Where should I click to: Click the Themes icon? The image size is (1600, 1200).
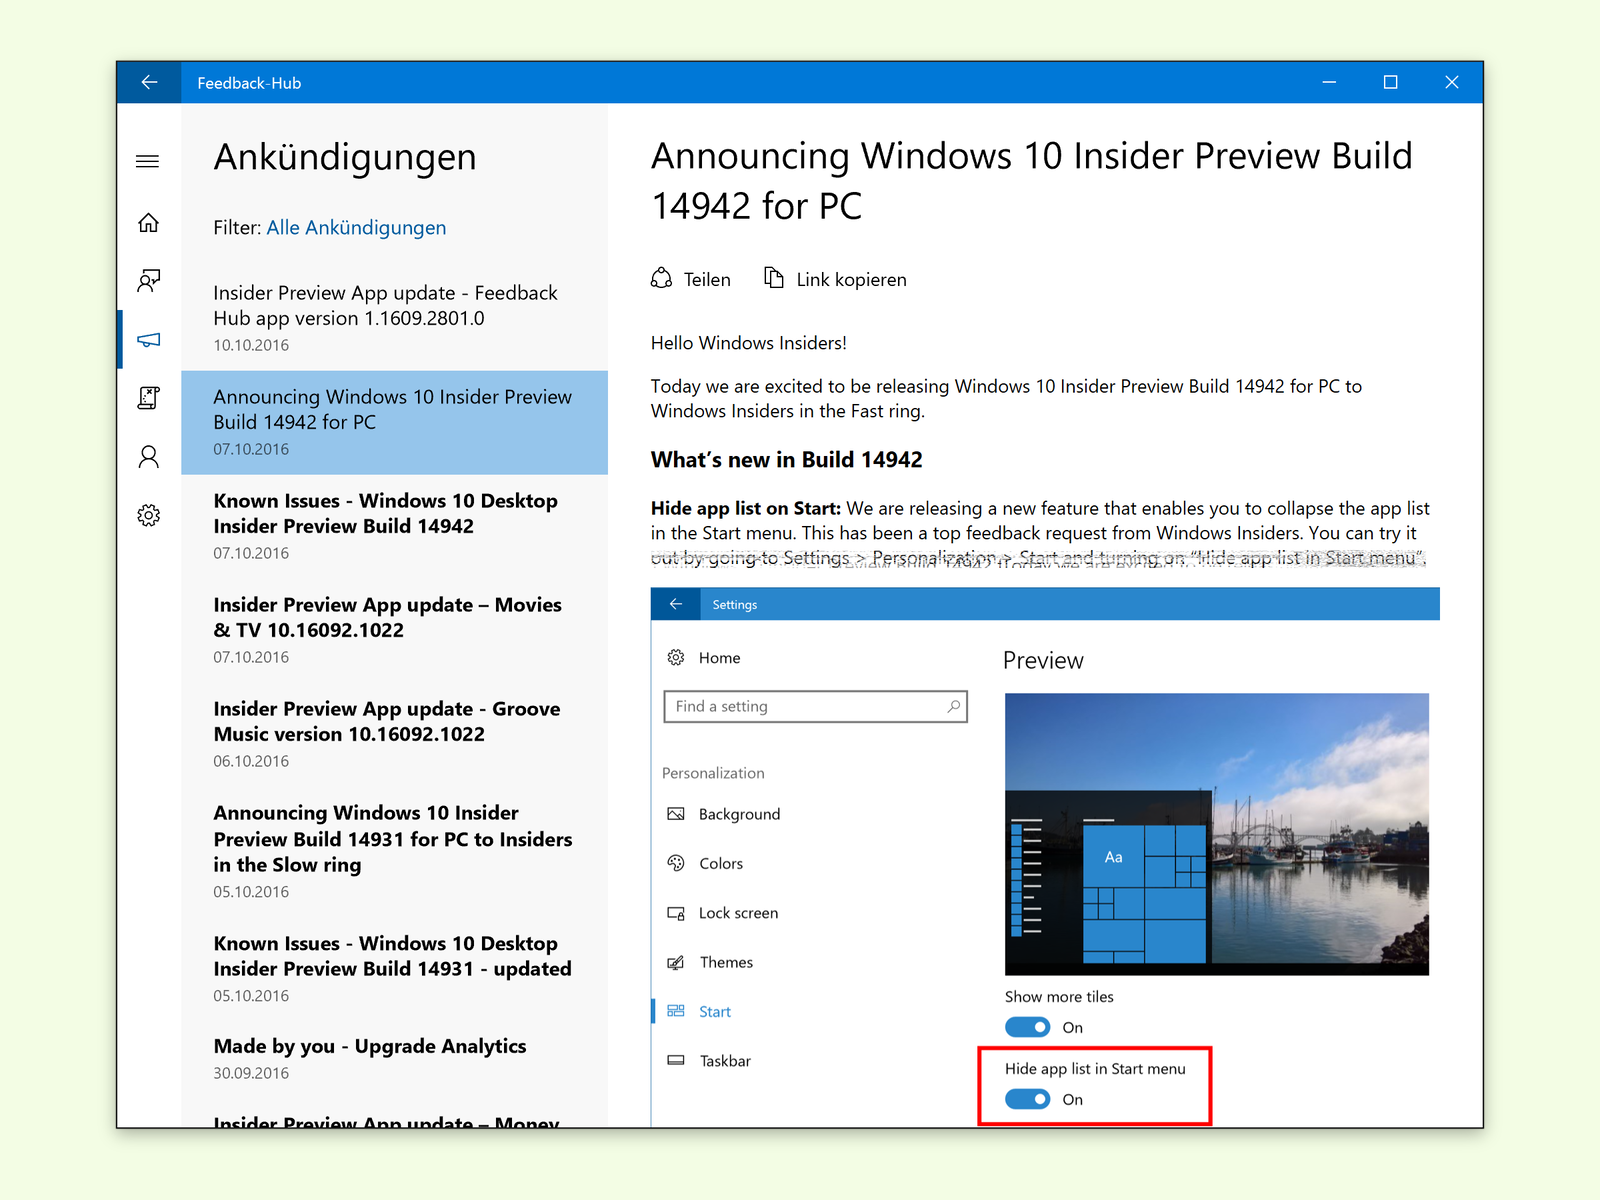676,962
